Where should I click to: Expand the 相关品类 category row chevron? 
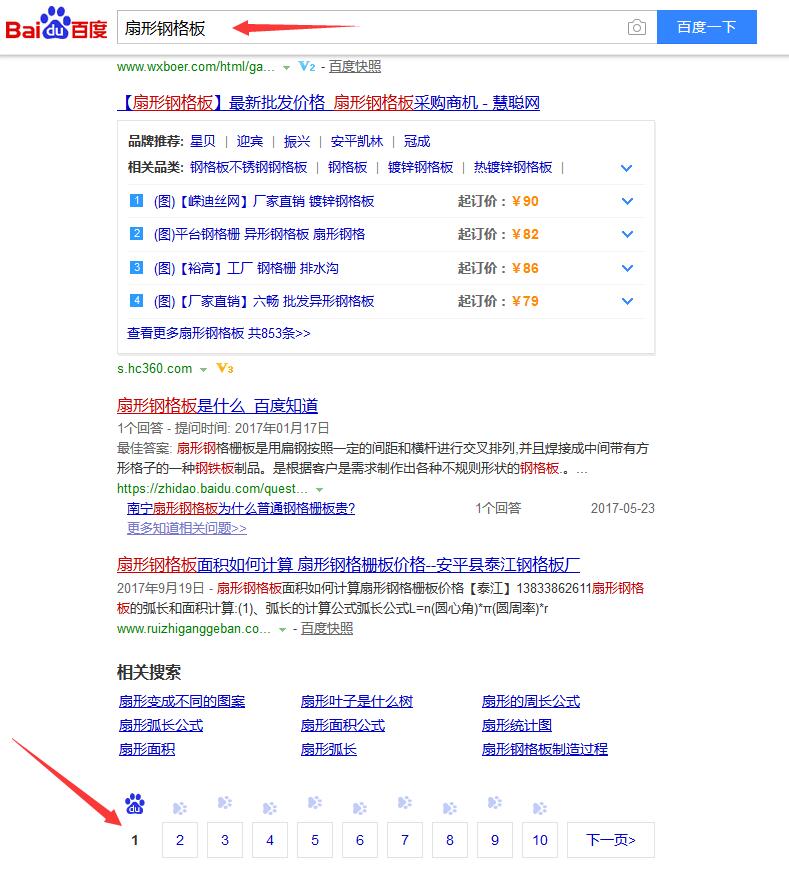(x=627, y=168)
